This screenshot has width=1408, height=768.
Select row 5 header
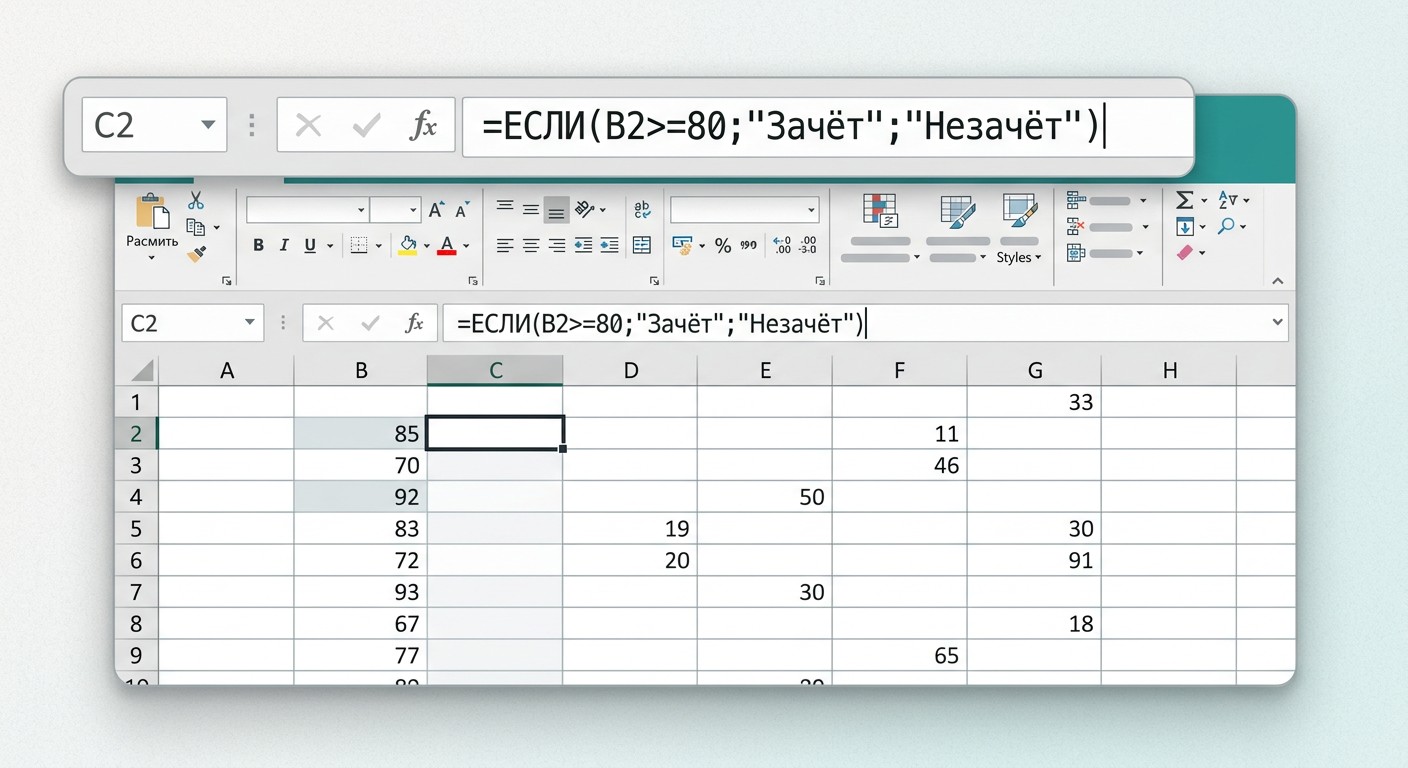tap(137, 528)
